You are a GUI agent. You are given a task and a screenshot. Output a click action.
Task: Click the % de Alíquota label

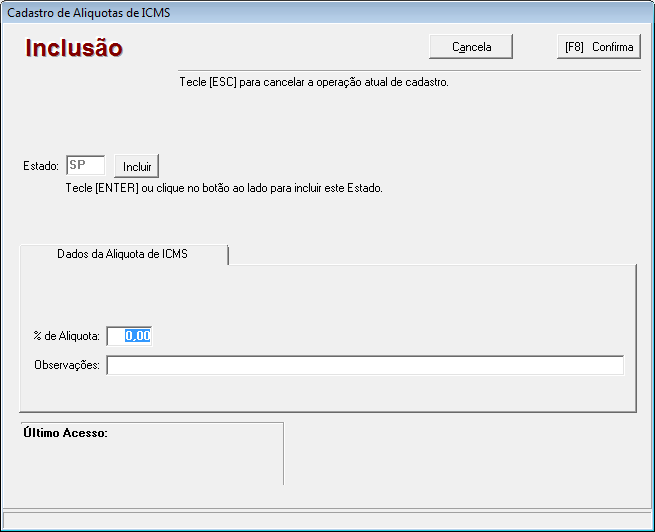tap(66, 337)
